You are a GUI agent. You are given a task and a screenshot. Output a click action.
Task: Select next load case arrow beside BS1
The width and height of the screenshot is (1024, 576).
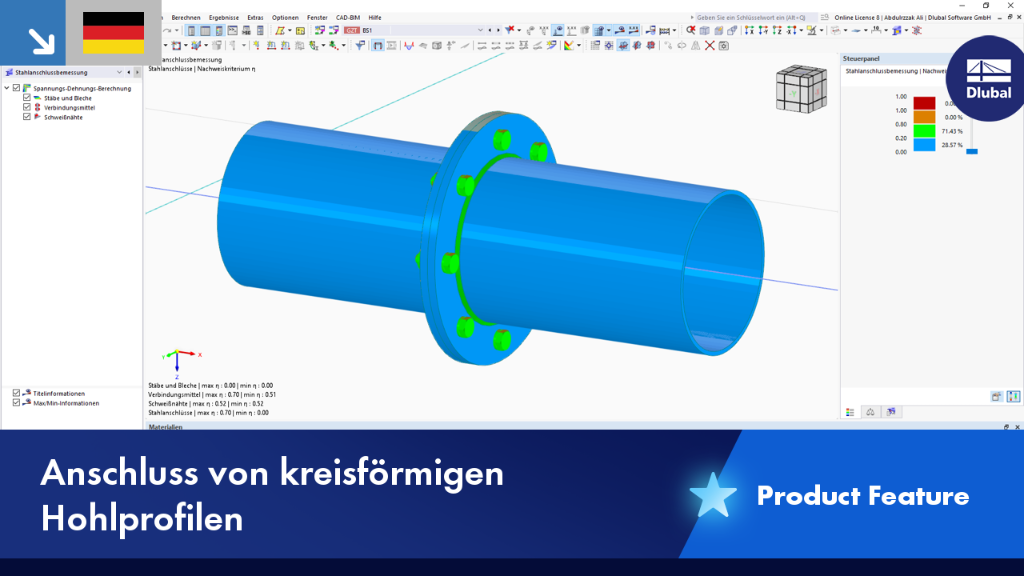499,30
